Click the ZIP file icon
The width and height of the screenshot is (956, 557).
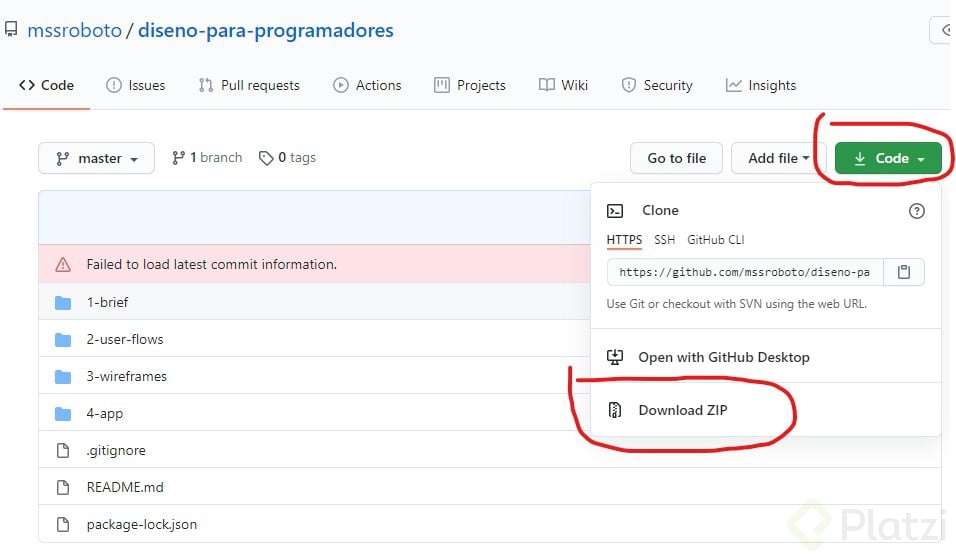coord(615,410)
